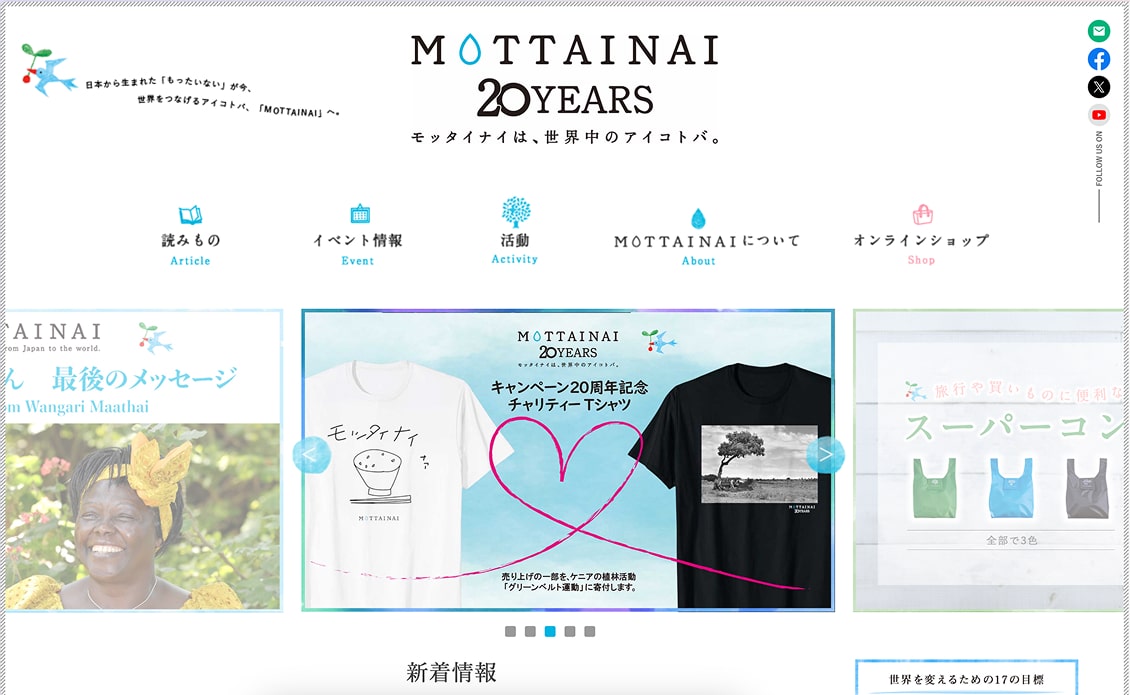This screenshot has height=695, width=1130.
Task: Open the Wangari Maathai message slide
Action: coord(143,461)
